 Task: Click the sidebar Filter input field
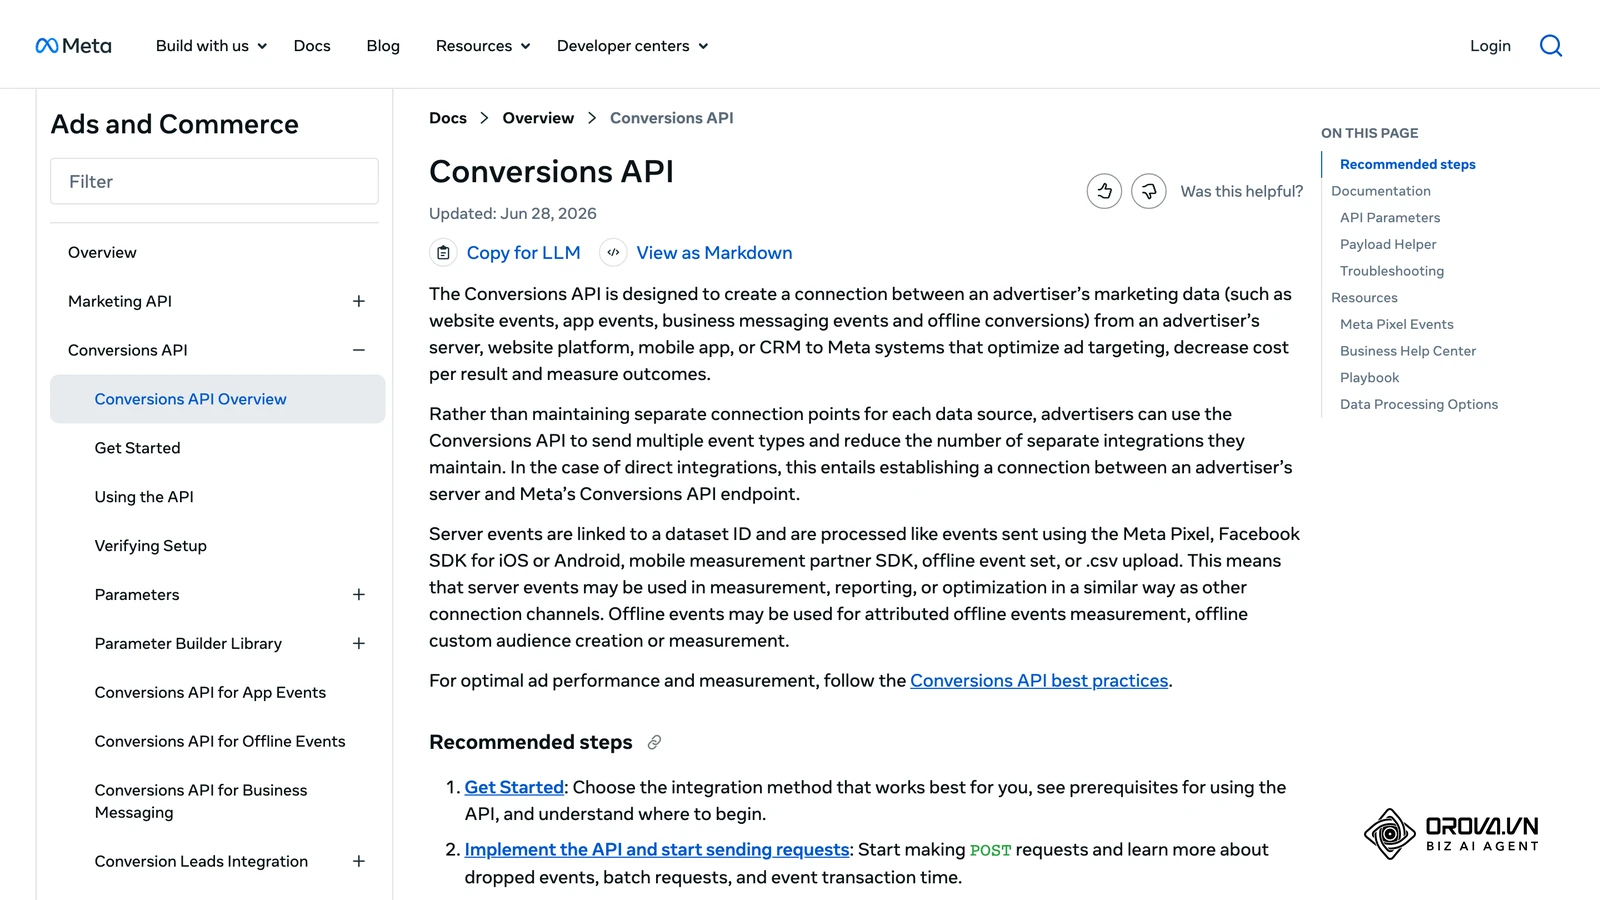point(214,181)
